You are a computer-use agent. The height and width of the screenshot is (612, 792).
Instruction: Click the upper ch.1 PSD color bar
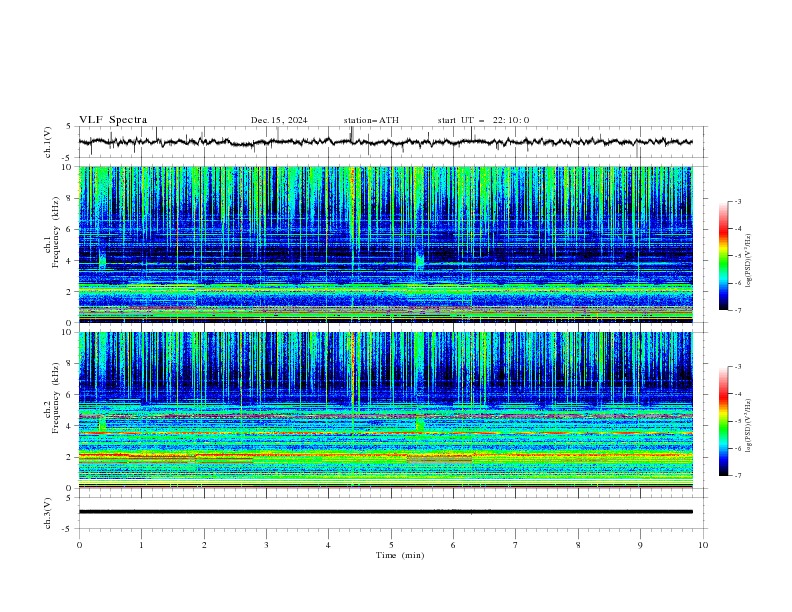point(723,256)
